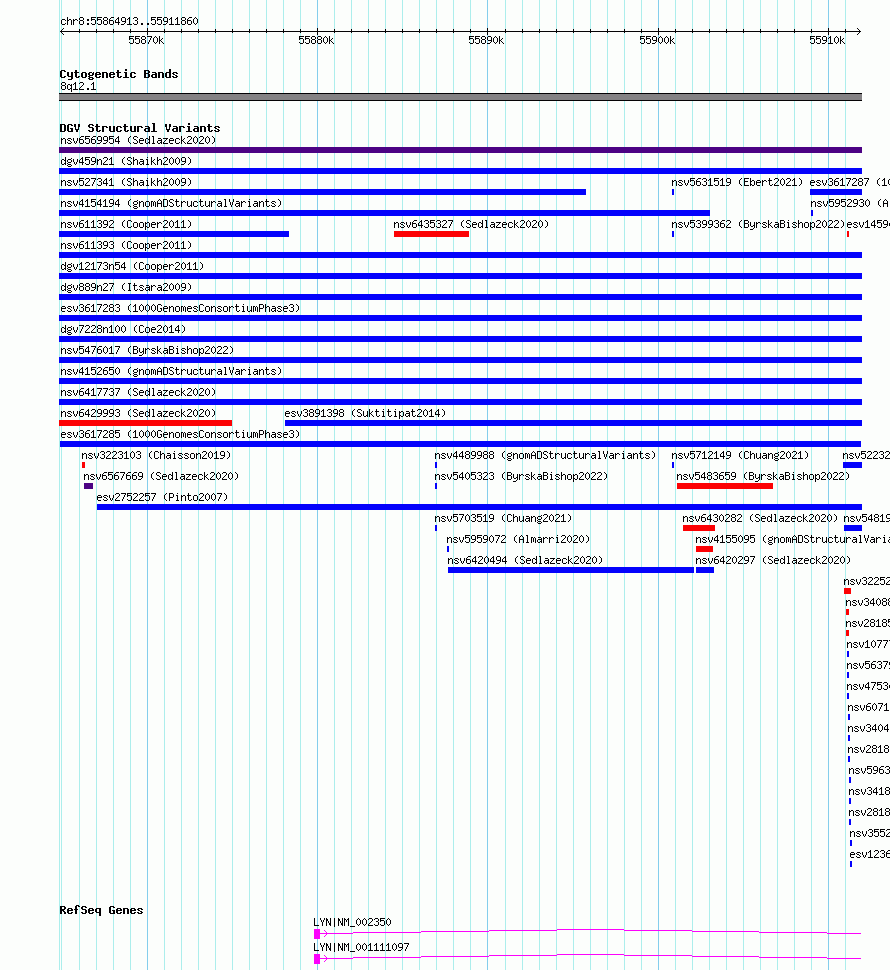This screenshot has height=970, width=890.
Task: Click the magenta exon of LYN NM_001111097
Action: click(317, 959)
